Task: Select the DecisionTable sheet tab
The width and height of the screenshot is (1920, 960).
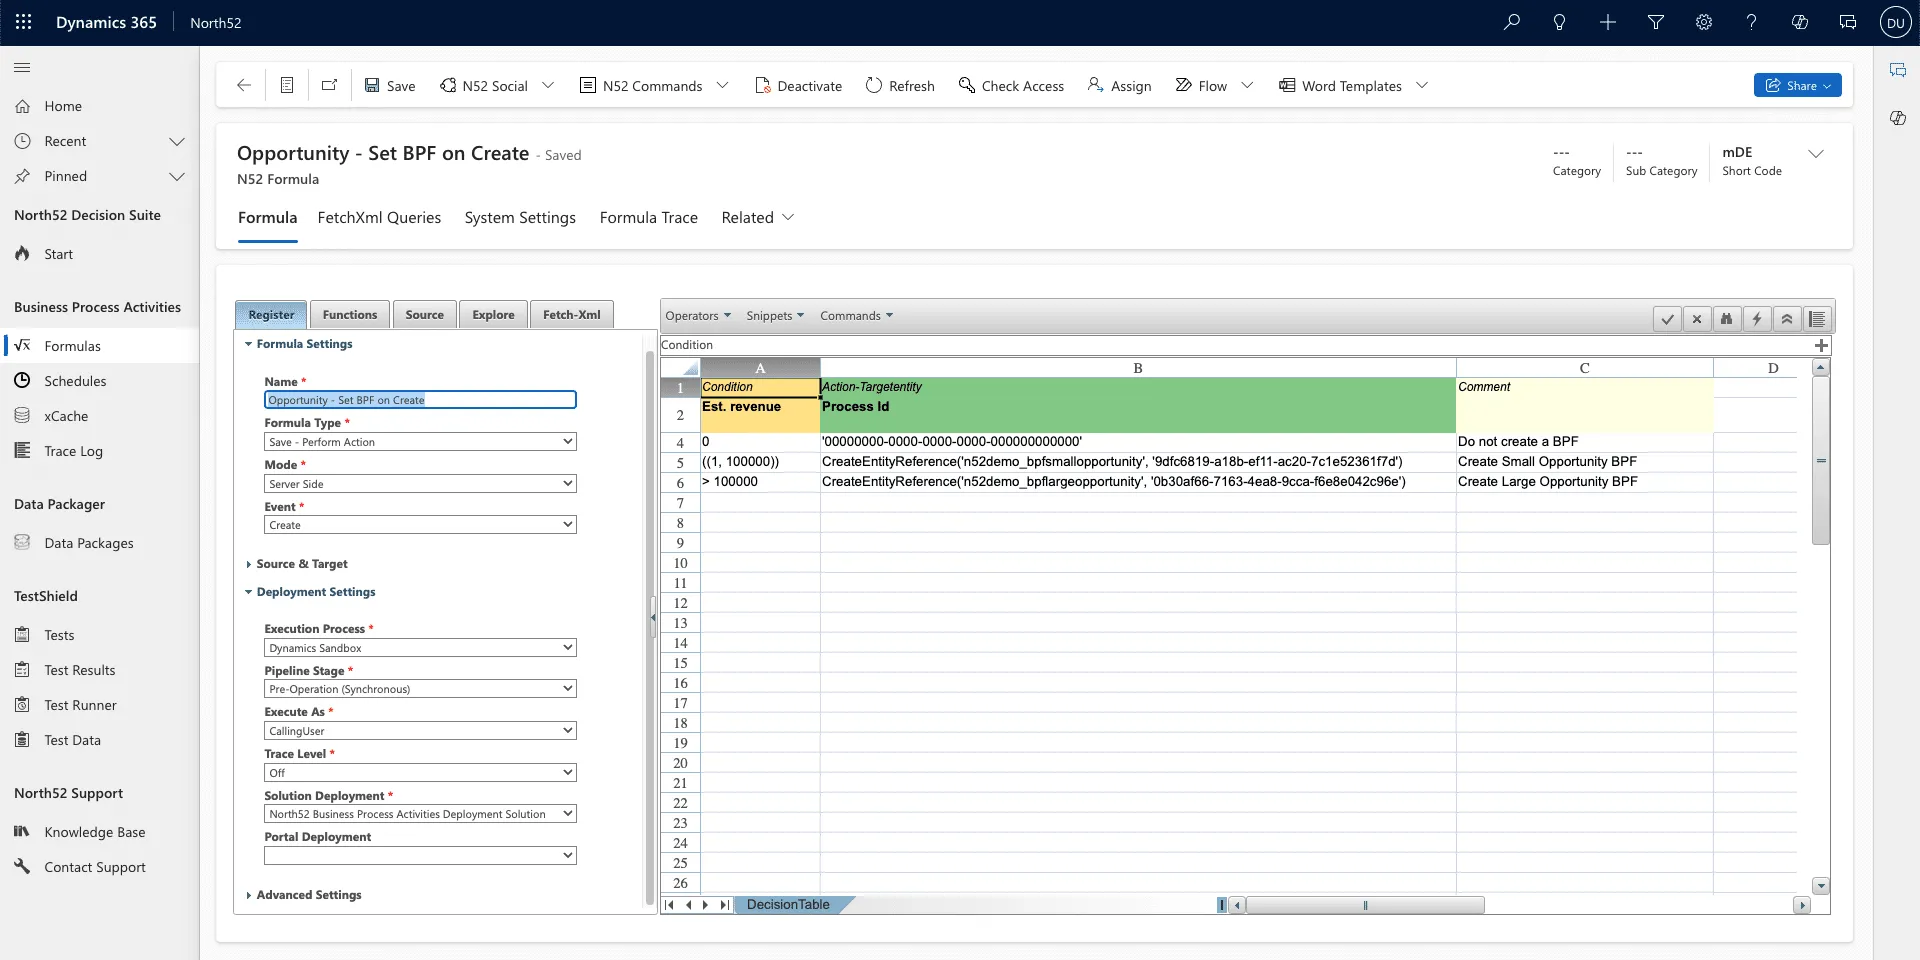Action: (788, 905)
